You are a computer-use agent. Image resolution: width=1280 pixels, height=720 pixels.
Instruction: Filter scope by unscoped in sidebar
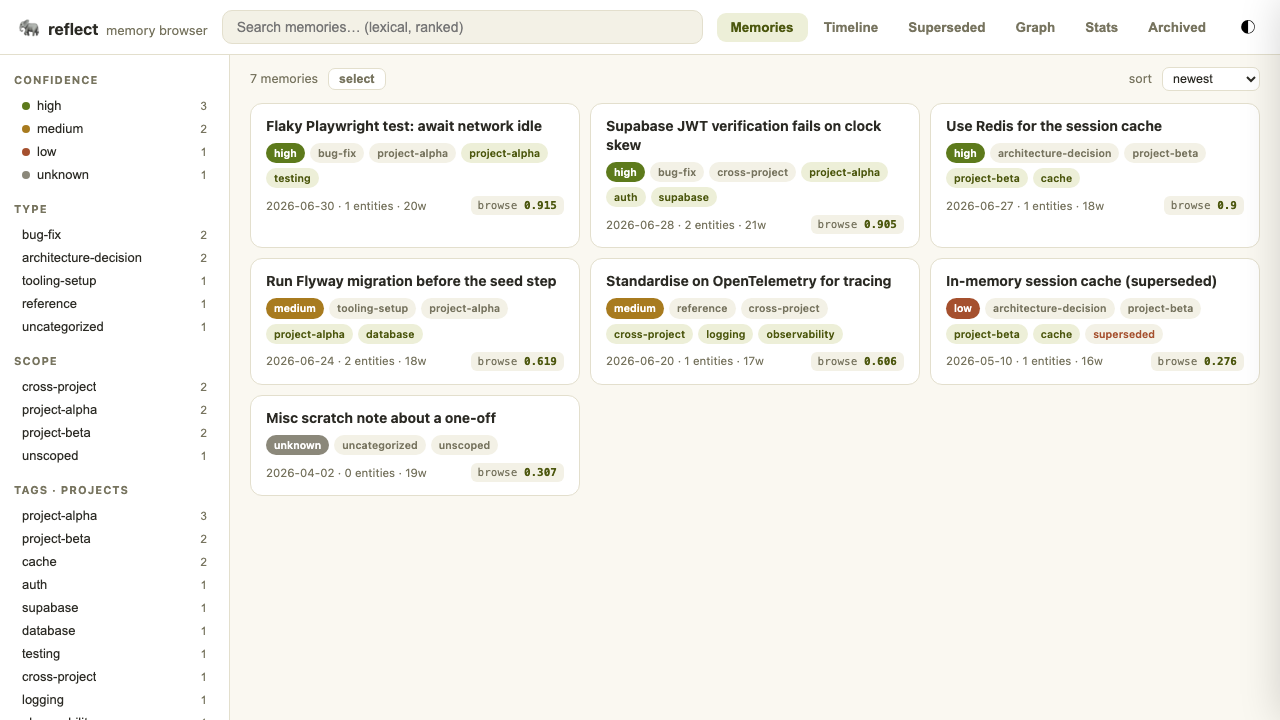point(114,456)
